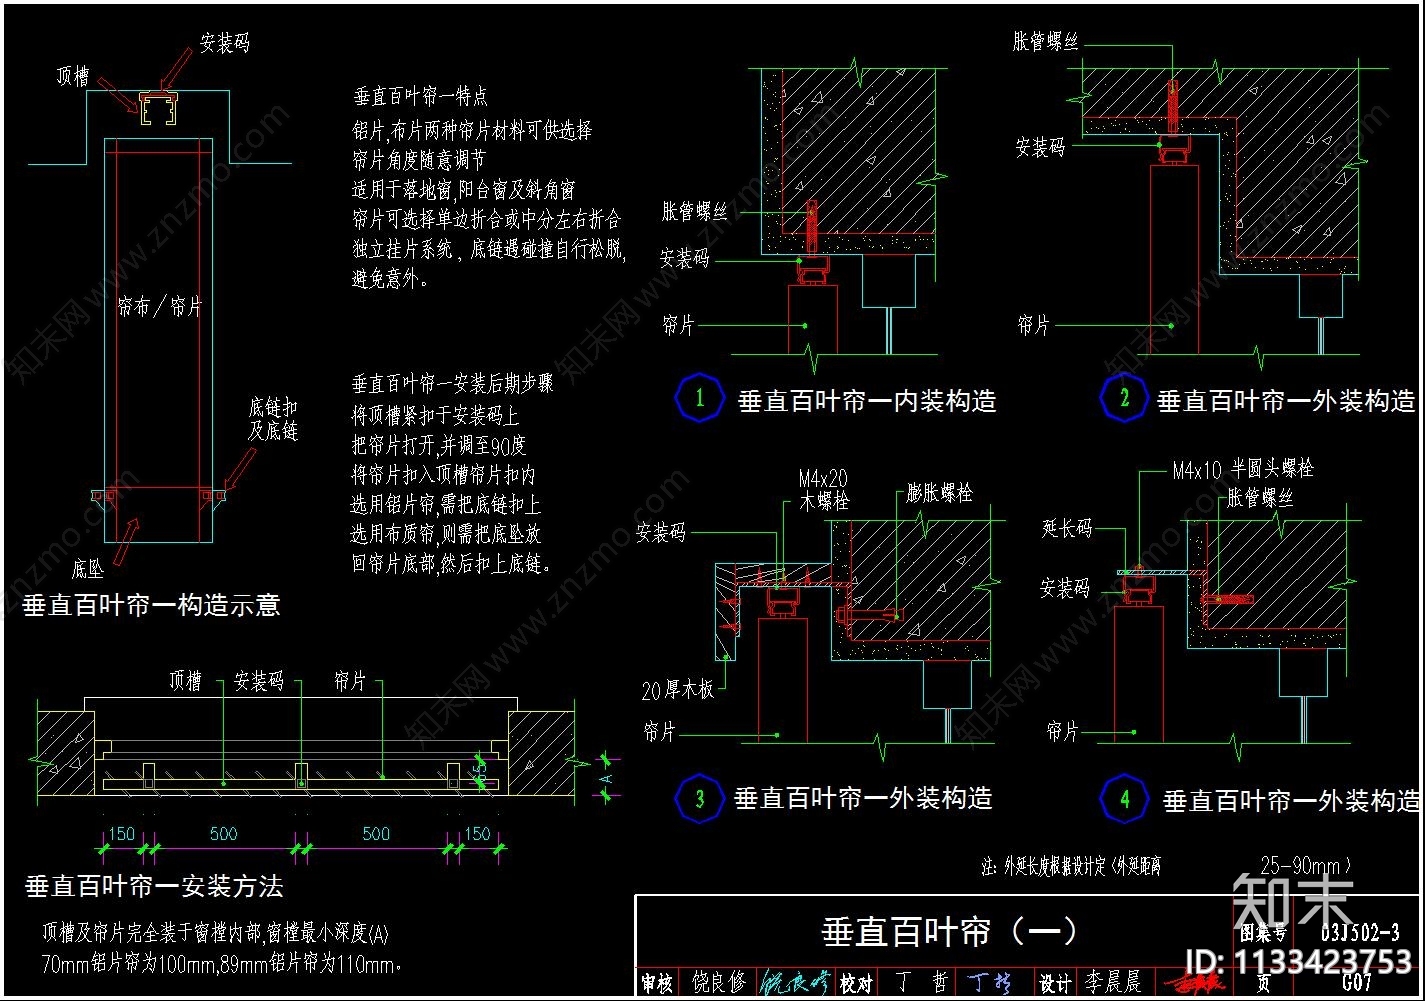The height and width of the screenshot is (1001, 1425).
Task: Click '胀管螺丝' label in detail 2
Action: tap(1045, 41)
